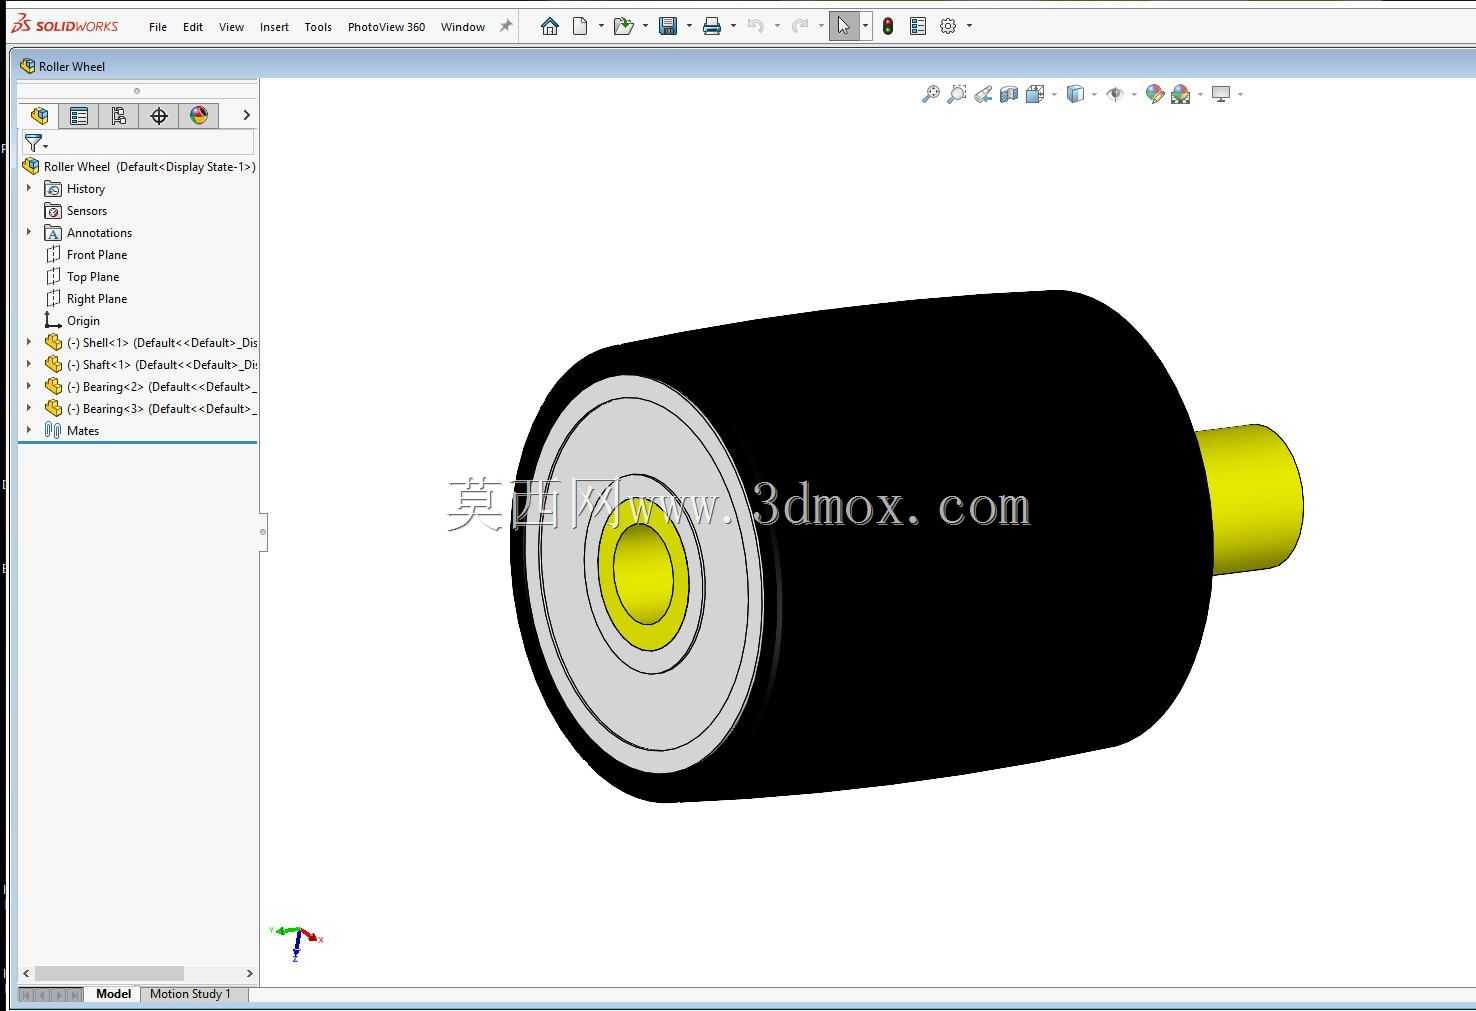Open the Tools menu
1476x1011 pixels.
318,27
